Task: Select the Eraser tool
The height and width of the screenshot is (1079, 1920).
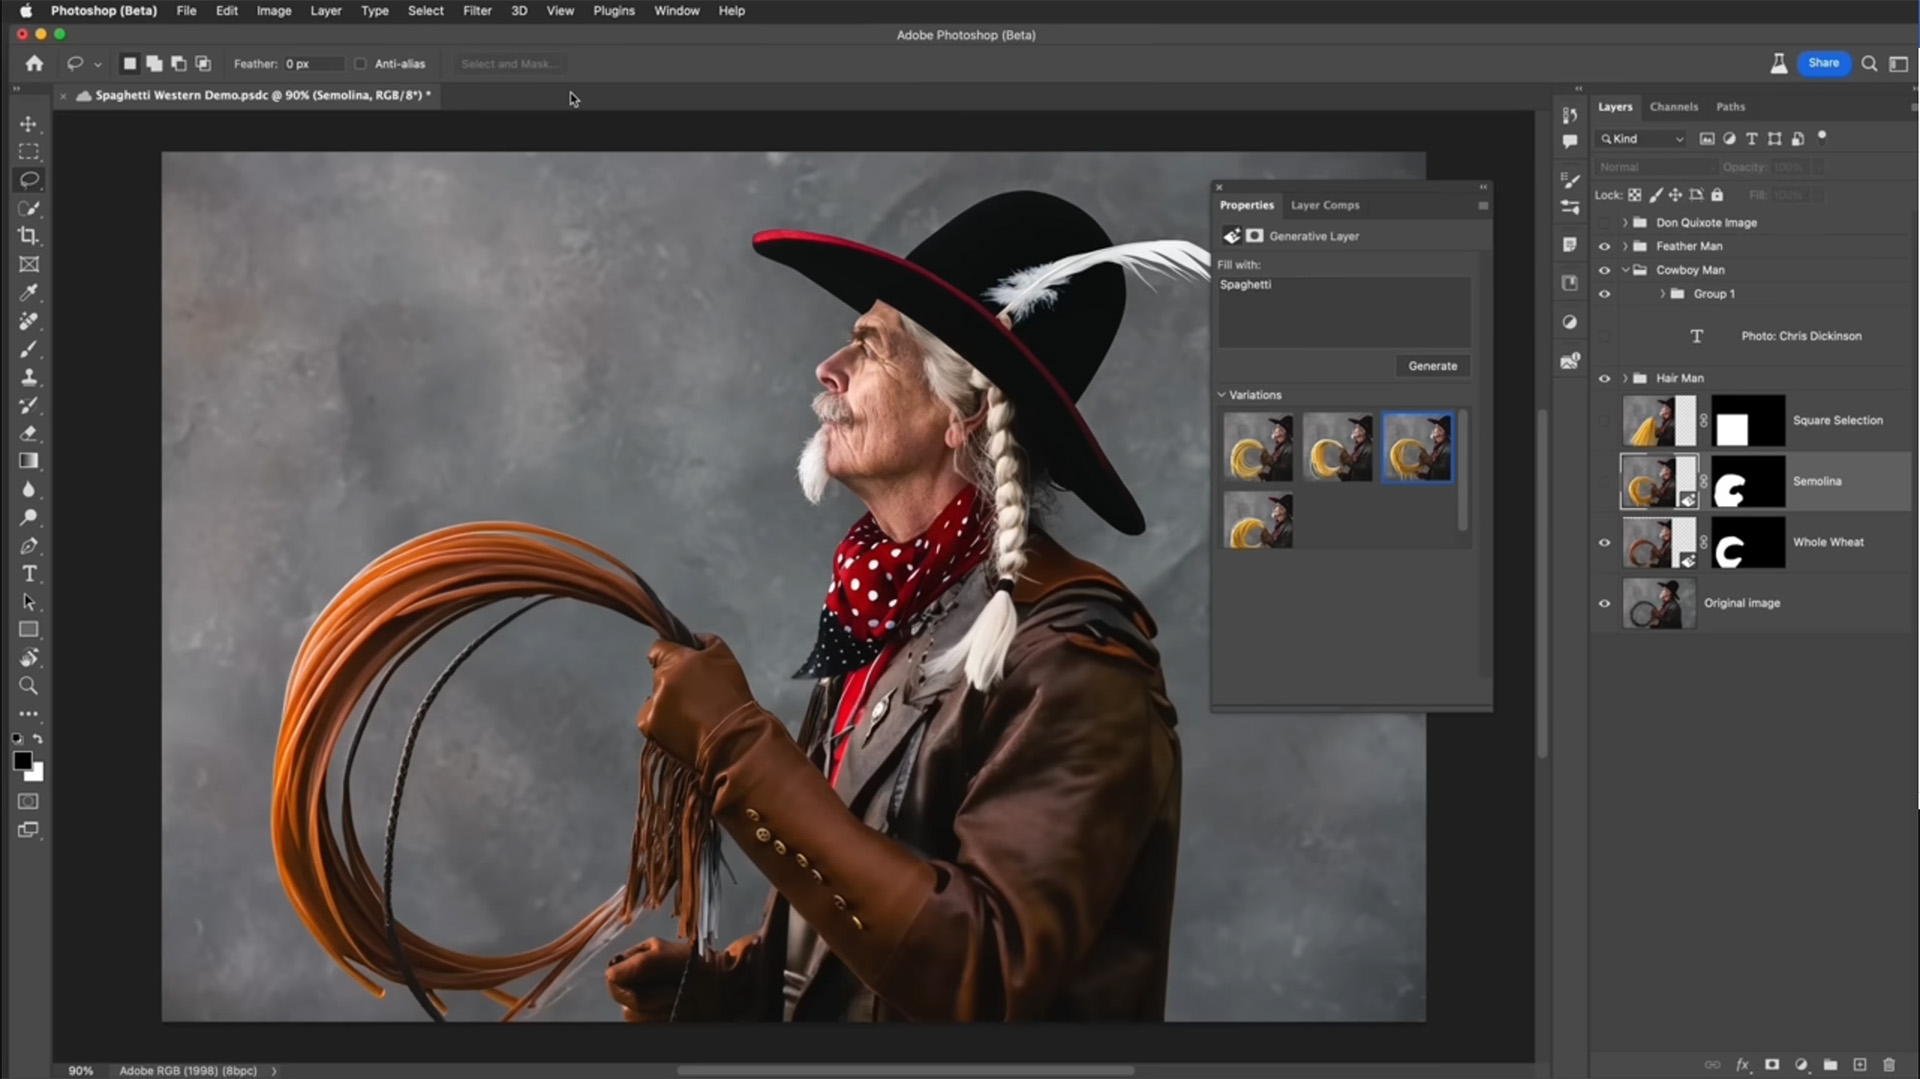Action: click(x=29, y=434)
